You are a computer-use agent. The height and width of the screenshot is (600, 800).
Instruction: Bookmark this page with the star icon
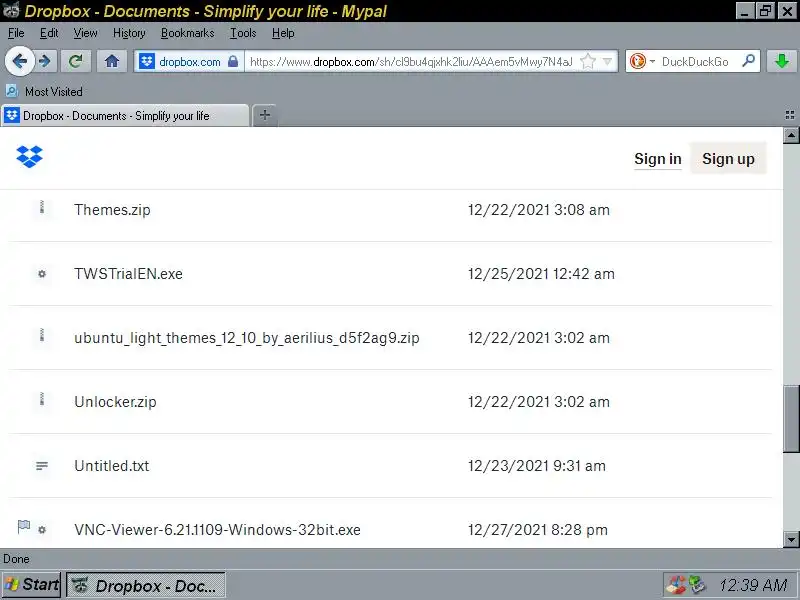(588, 62)
